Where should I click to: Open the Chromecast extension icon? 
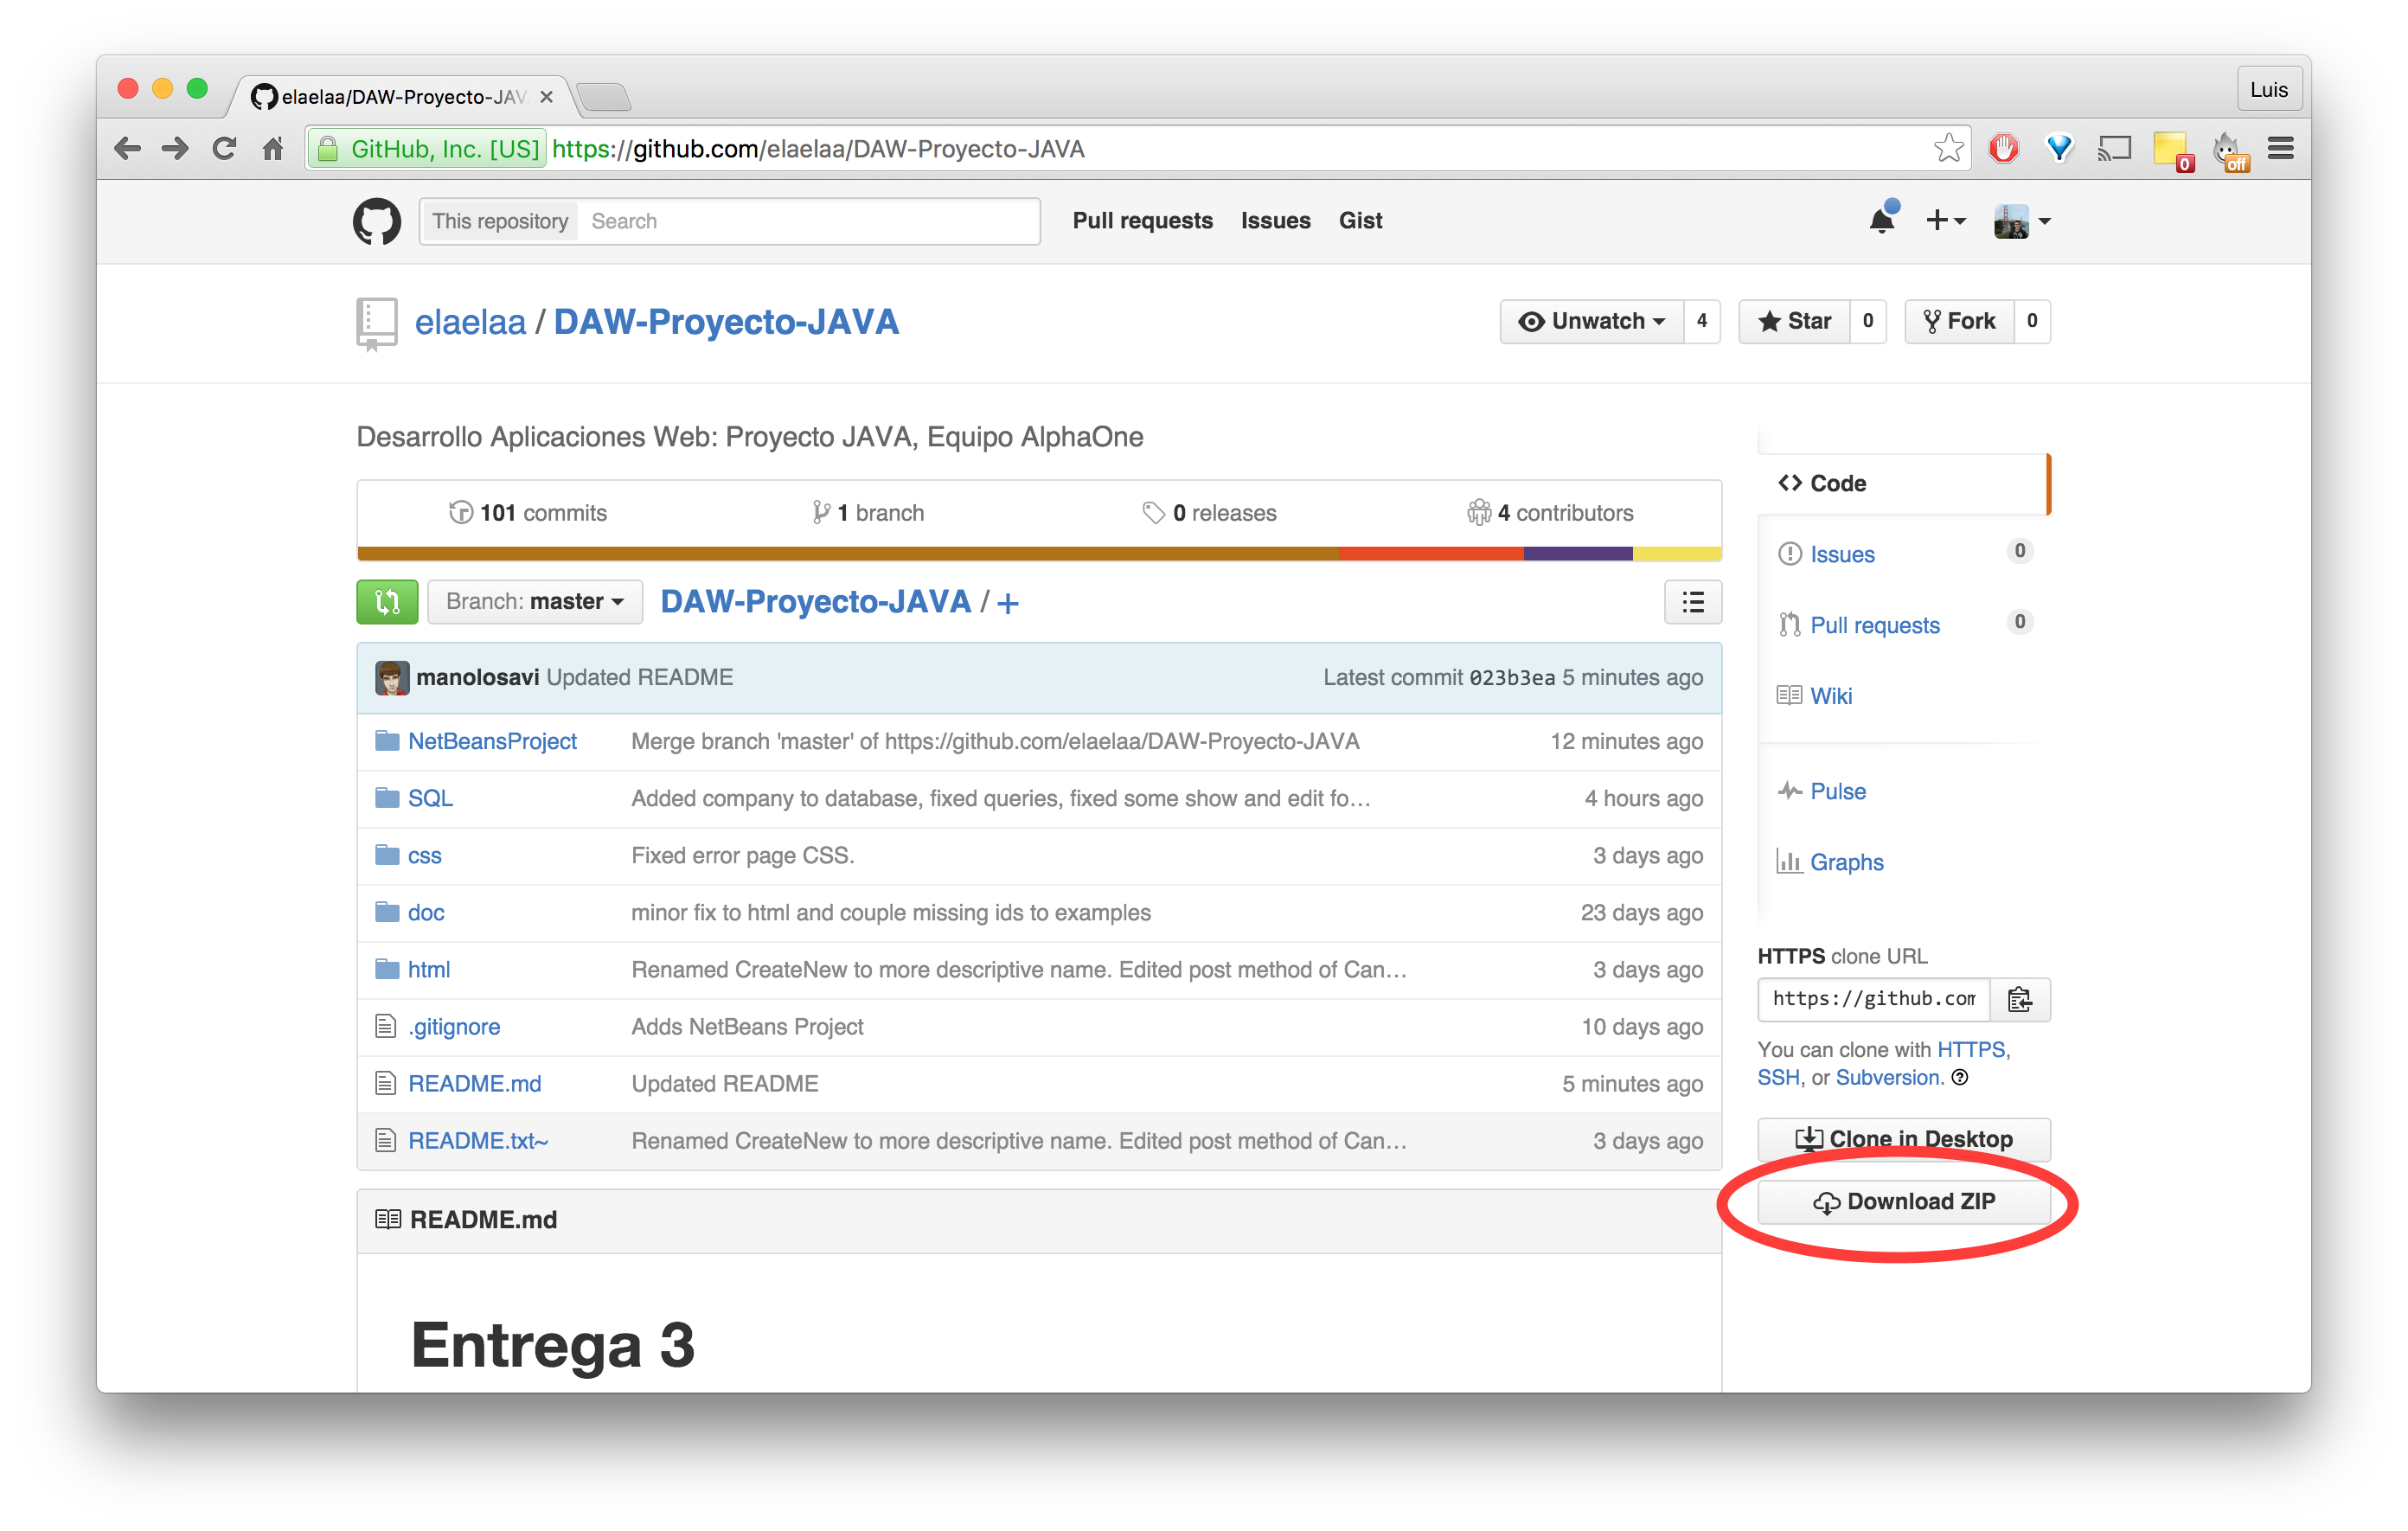point(2114,148)
